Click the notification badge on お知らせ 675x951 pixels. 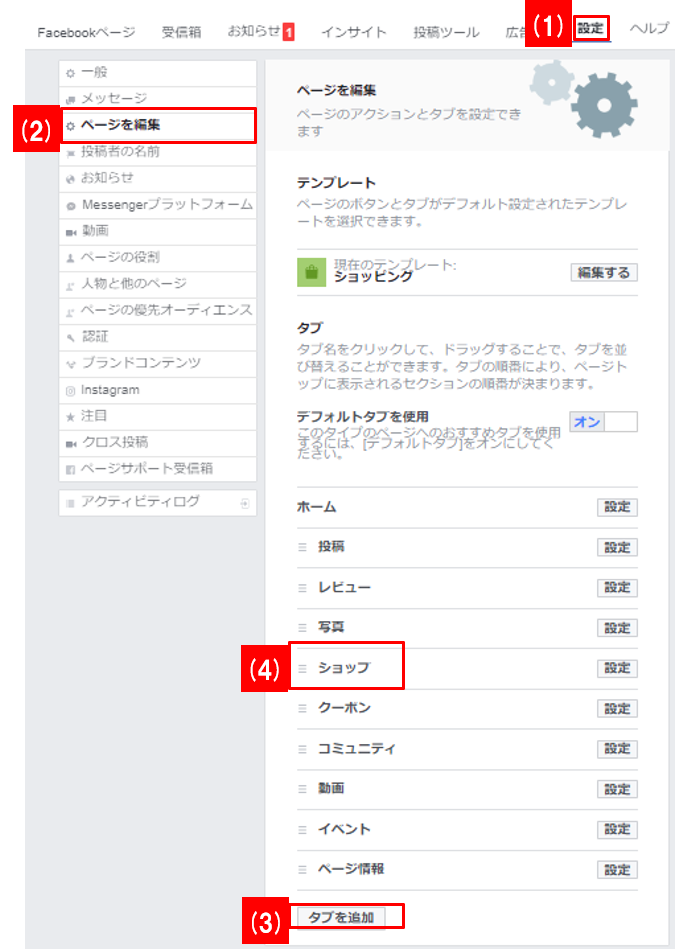click(289, 33)
